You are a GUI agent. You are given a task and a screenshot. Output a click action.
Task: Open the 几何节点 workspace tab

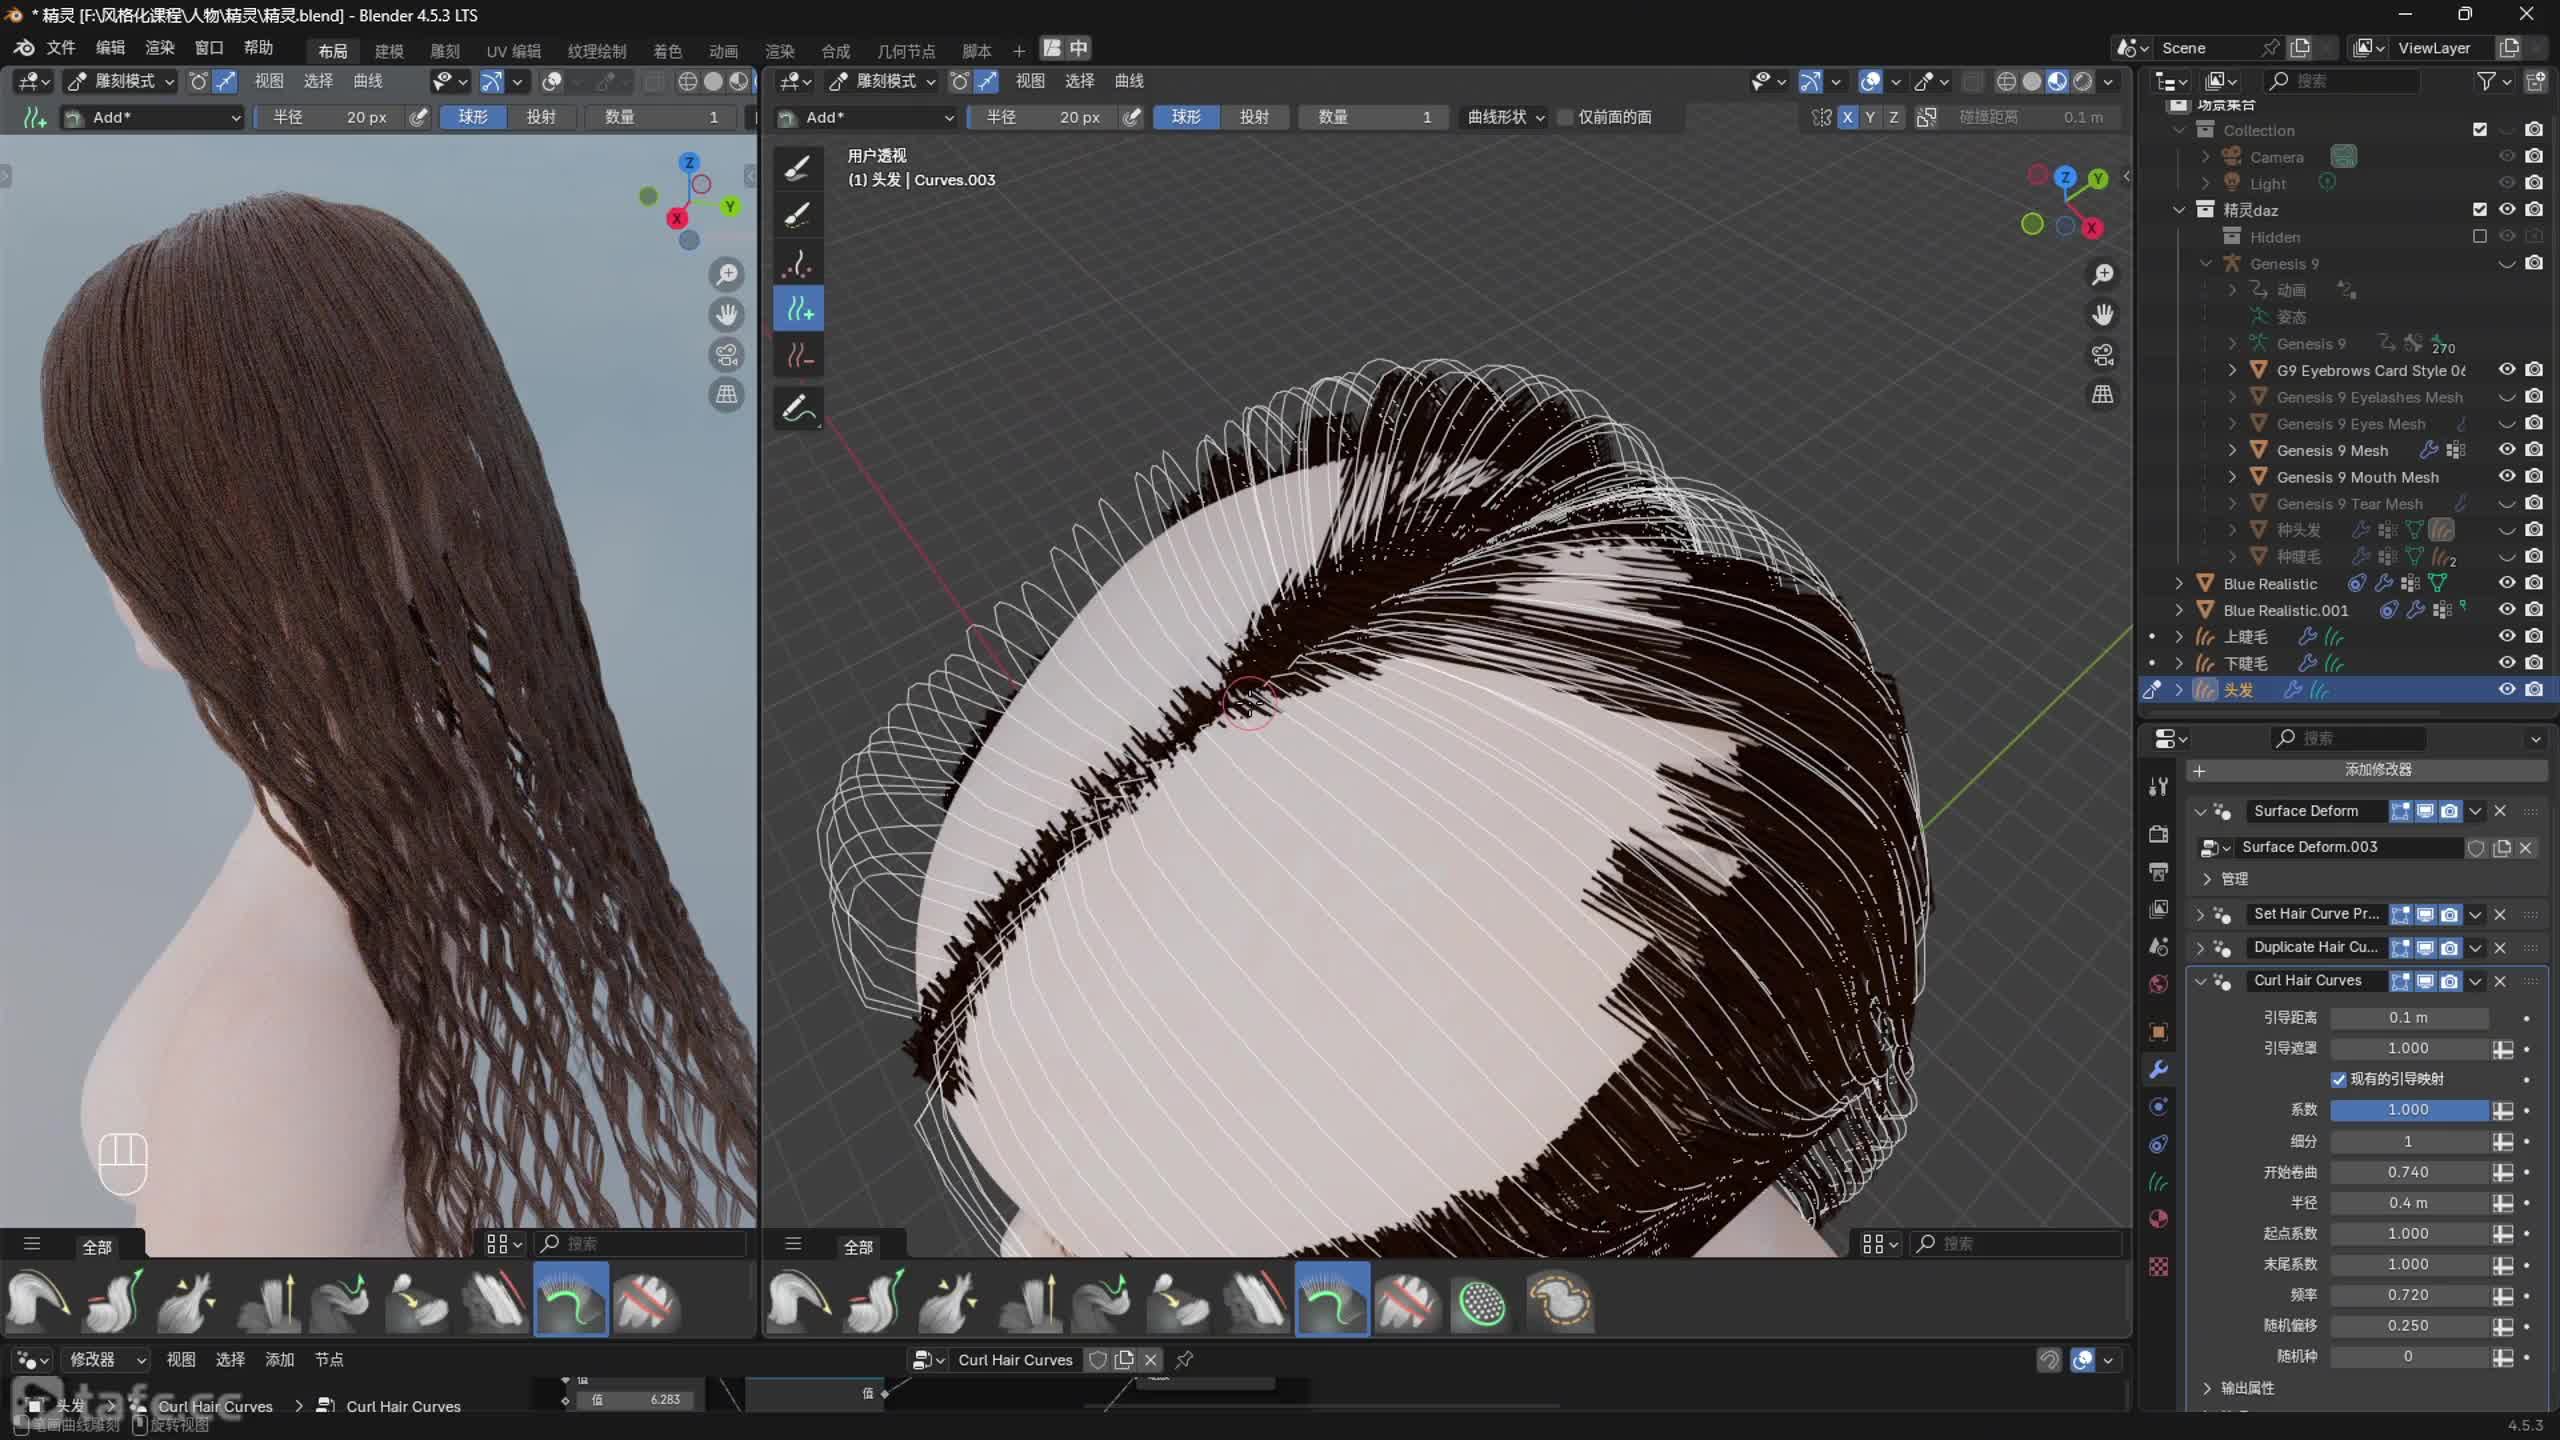pos(905,50)
